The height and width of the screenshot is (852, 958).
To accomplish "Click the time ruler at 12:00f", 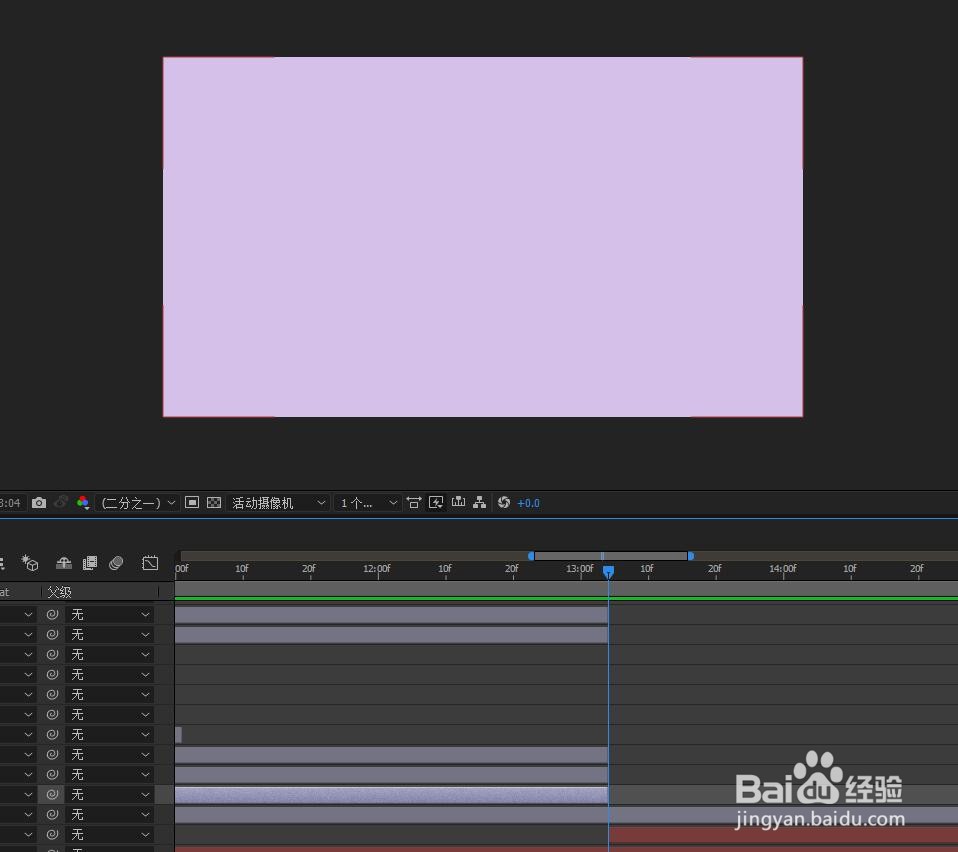I will click(377, 569).
